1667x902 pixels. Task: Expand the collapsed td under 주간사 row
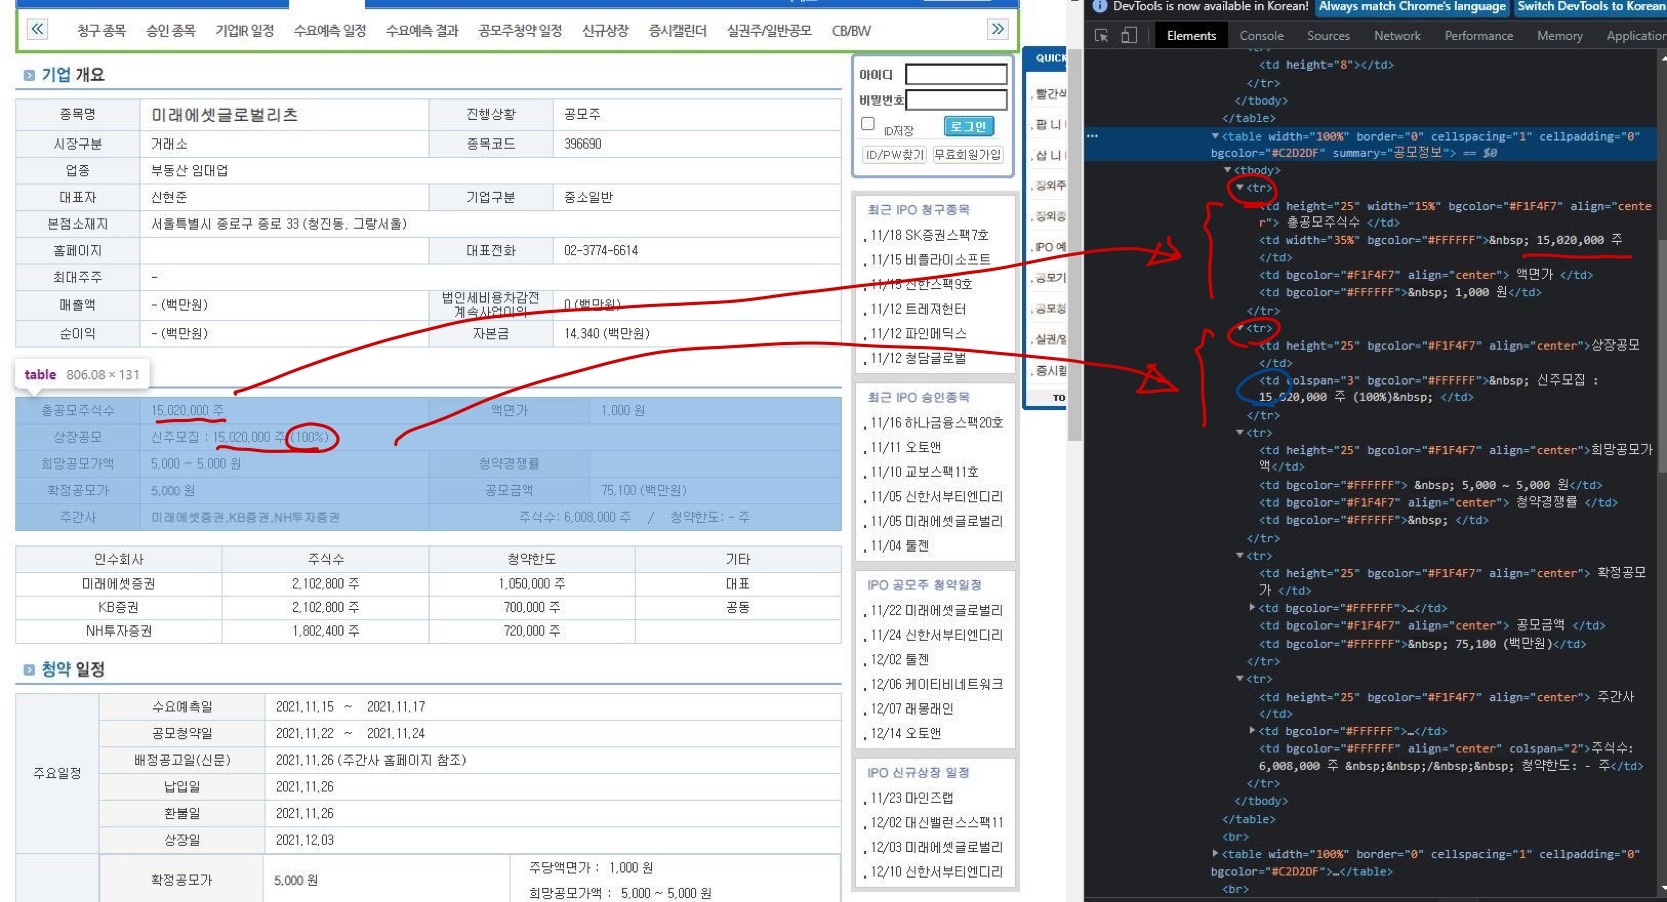coord(1252,731)
